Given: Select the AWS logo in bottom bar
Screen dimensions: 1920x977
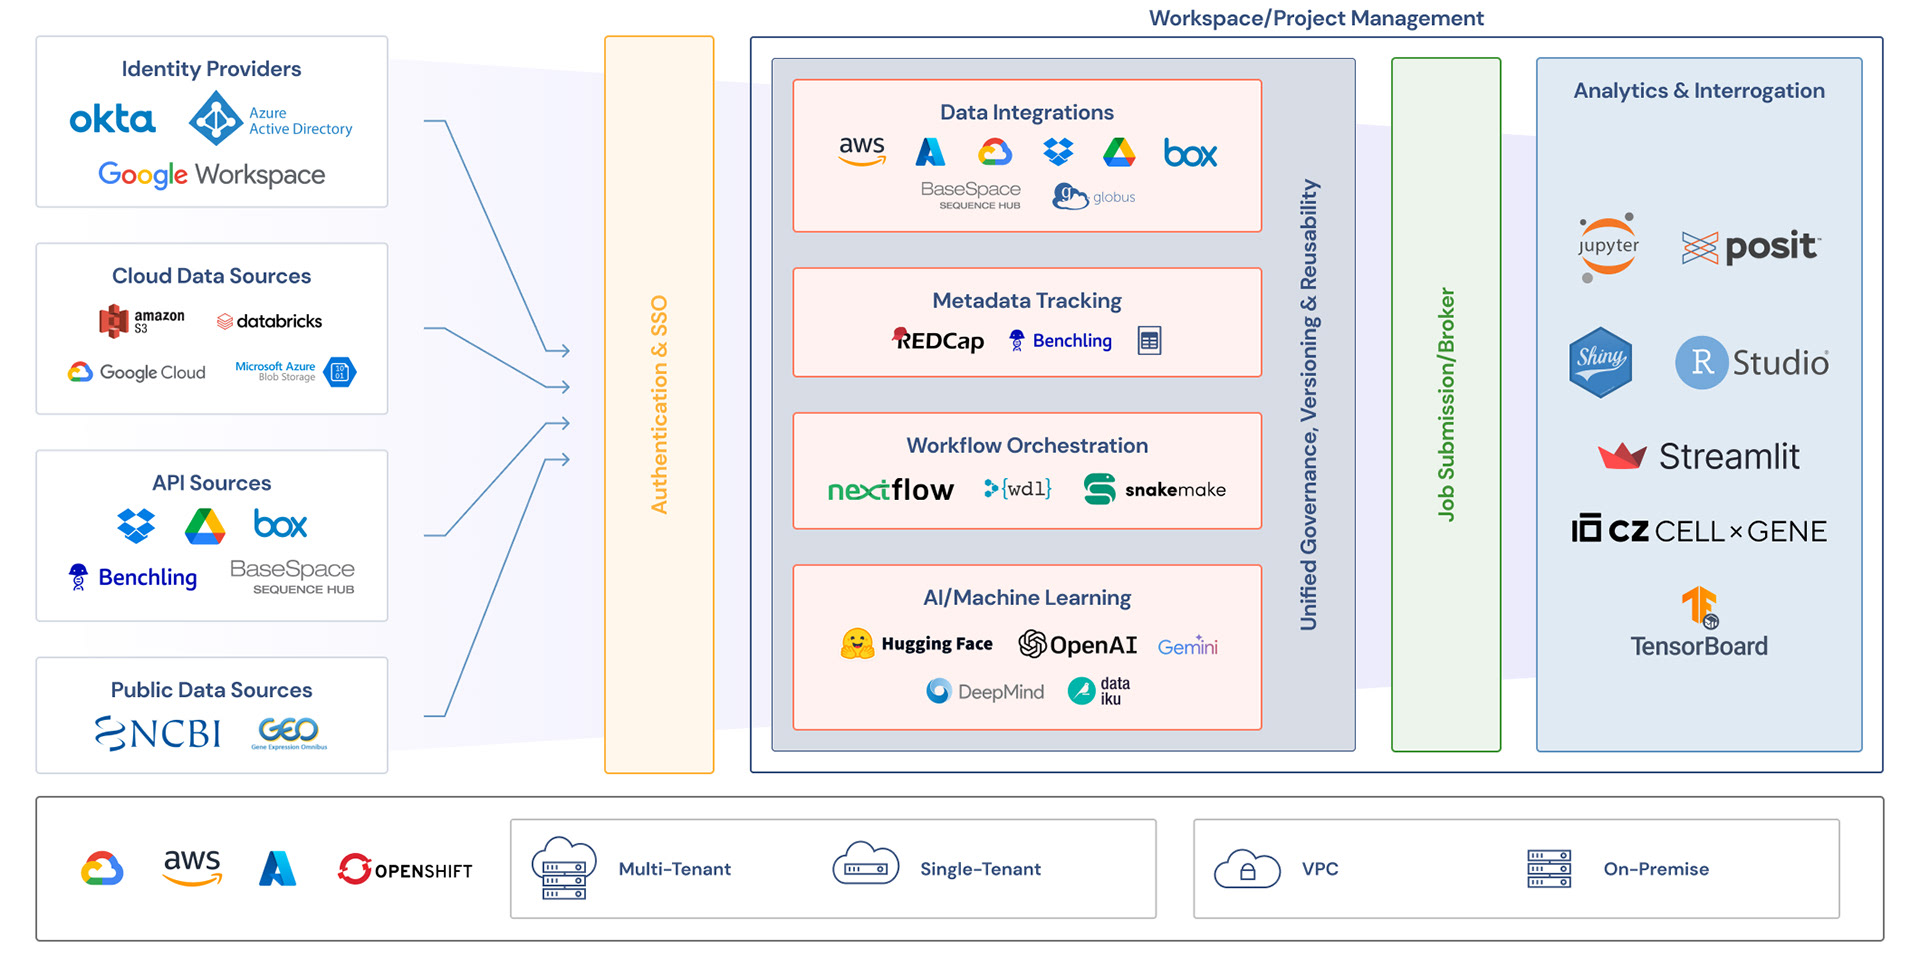Looking at the screenshot, I should pyautogui.click(x=192, y=867).
